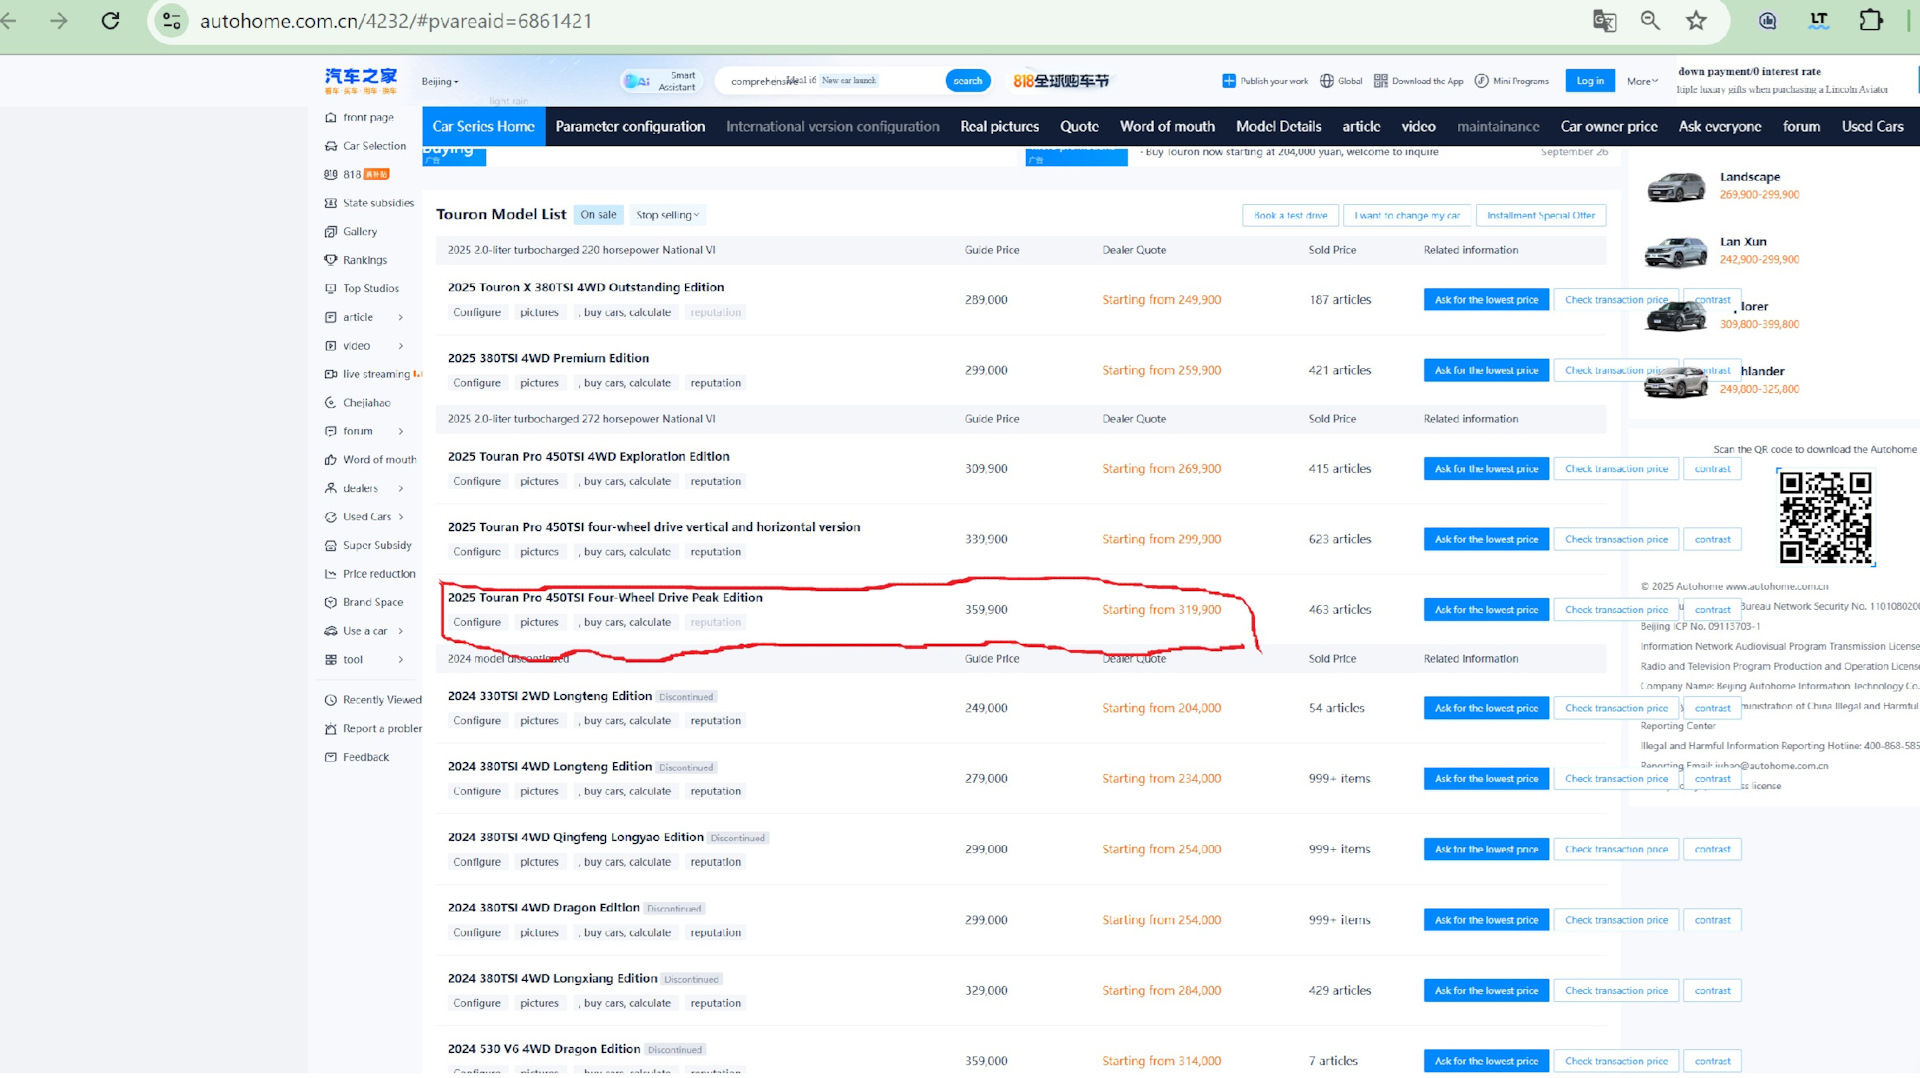Open the zoom magnifier icon in address bar

tap(1650, 20)
